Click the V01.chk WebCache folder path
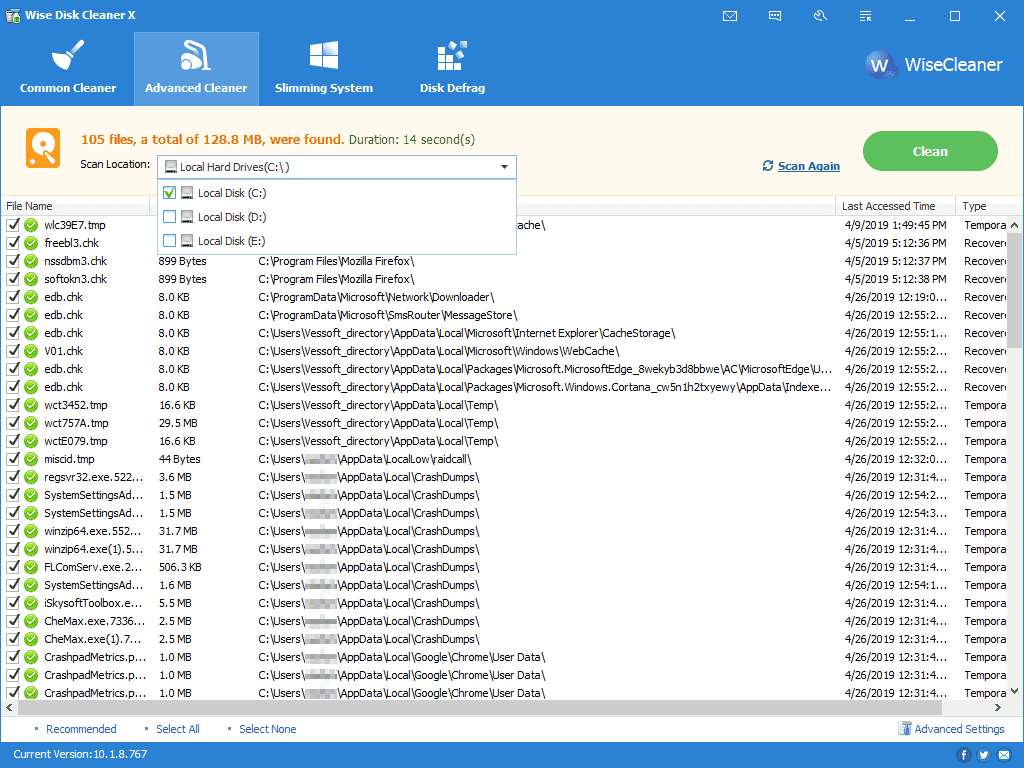 (438, 351)
